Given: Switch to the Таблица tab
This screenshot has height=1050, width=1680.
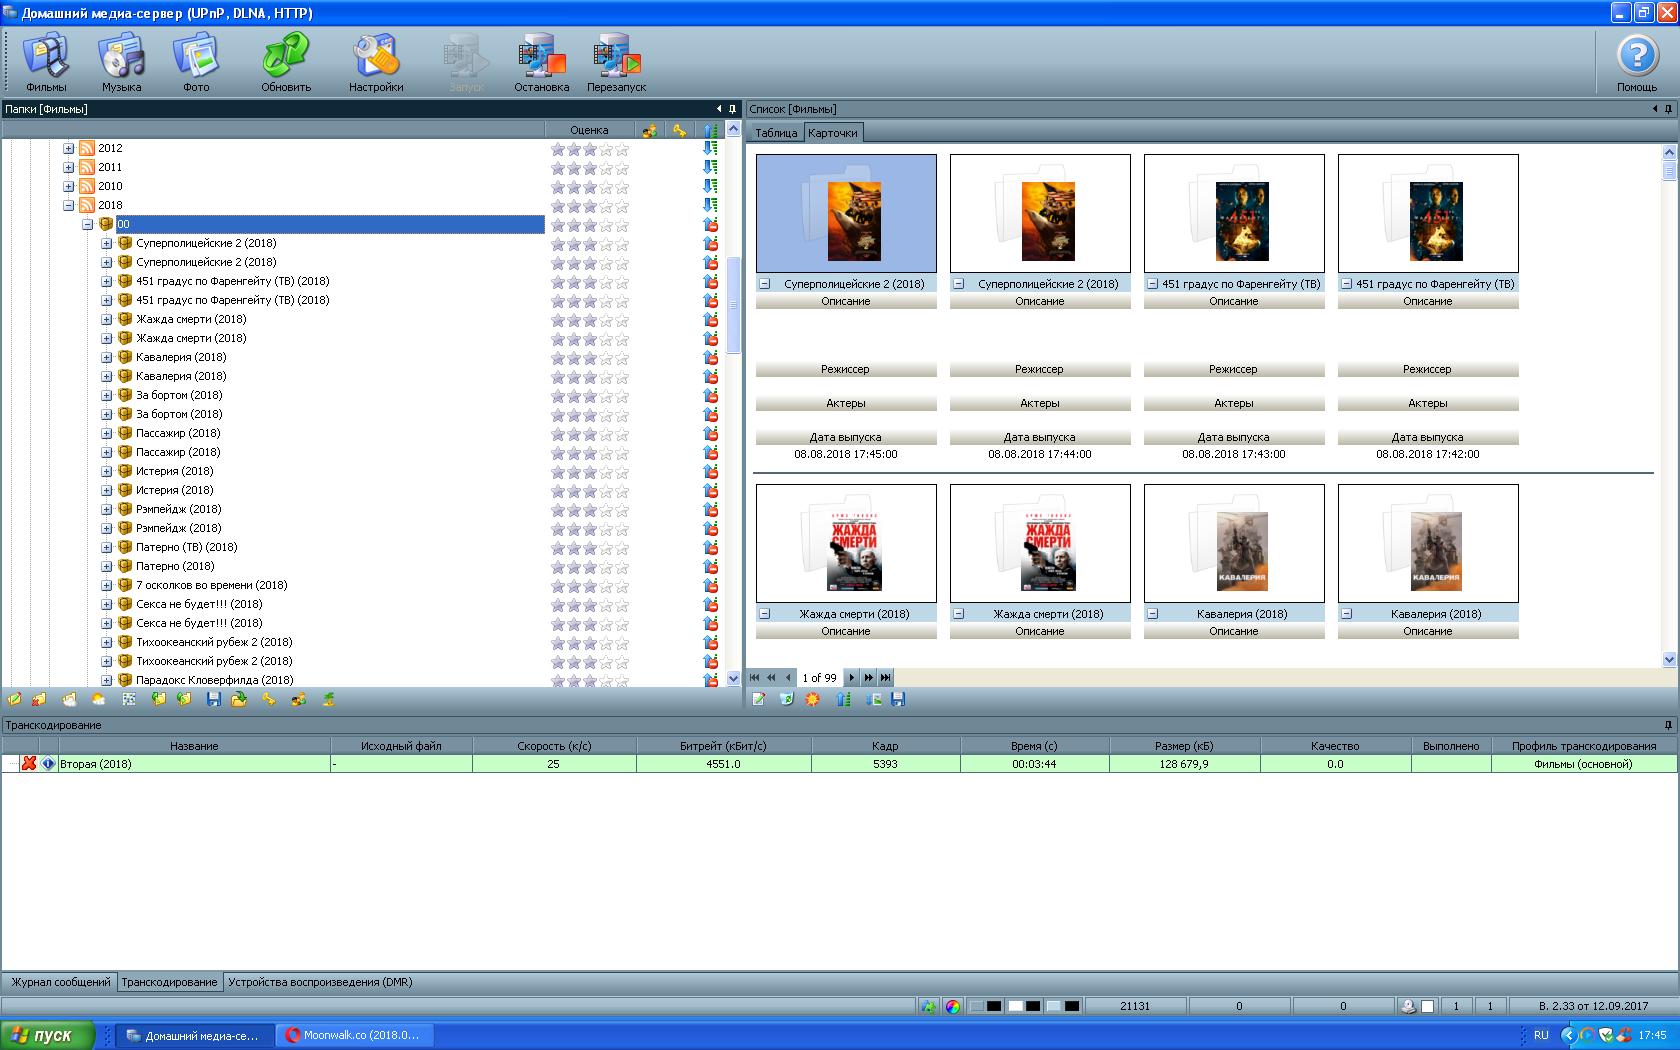Looking at the screenshot, I should (776, 133).
